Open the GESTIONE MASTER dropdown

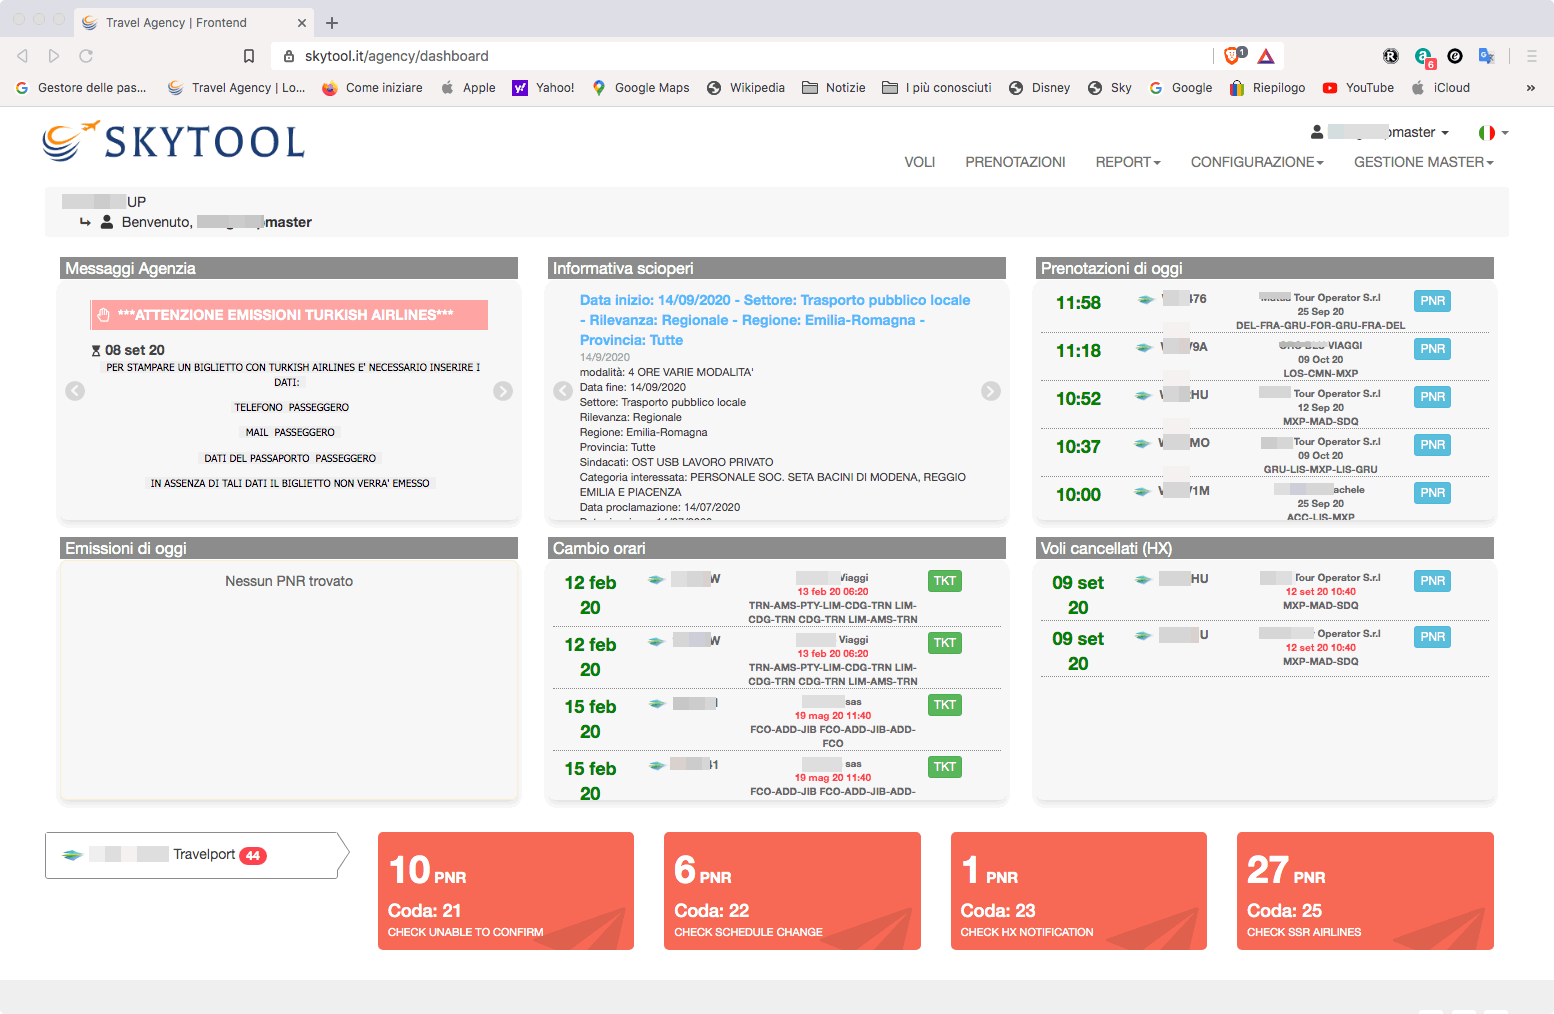click(1423, 162)
